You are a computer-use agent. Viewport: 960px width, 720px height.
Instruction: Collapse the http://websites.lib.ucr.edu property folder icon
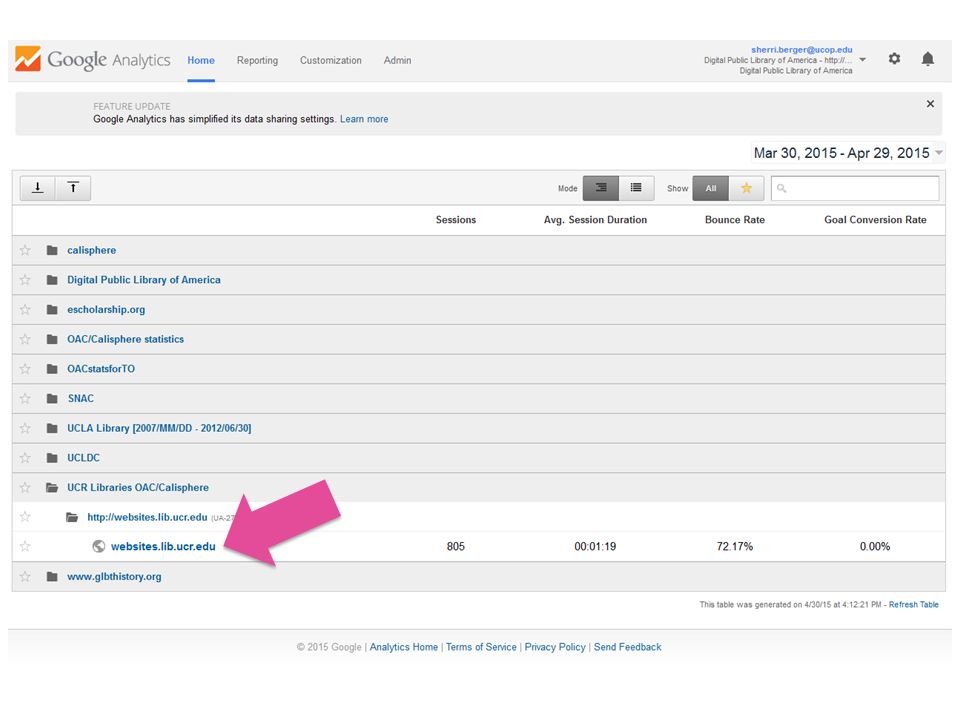(x=72, y=517)
